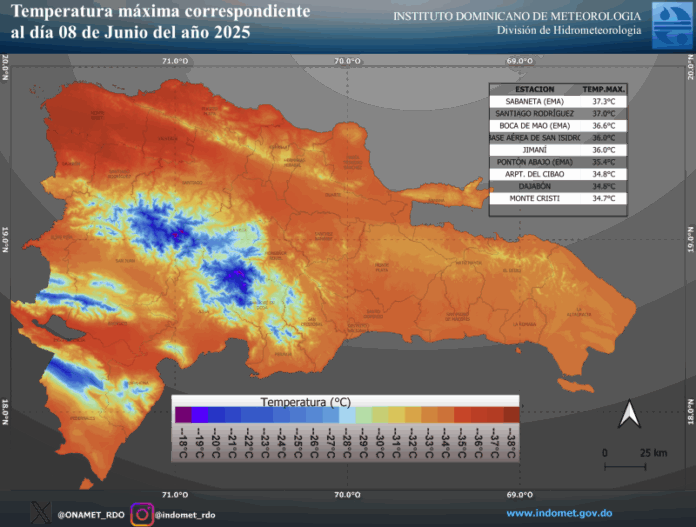Select the MONTE CRISTI station row
The height and width of the screenshot is (527, 696).
(558, 198)
